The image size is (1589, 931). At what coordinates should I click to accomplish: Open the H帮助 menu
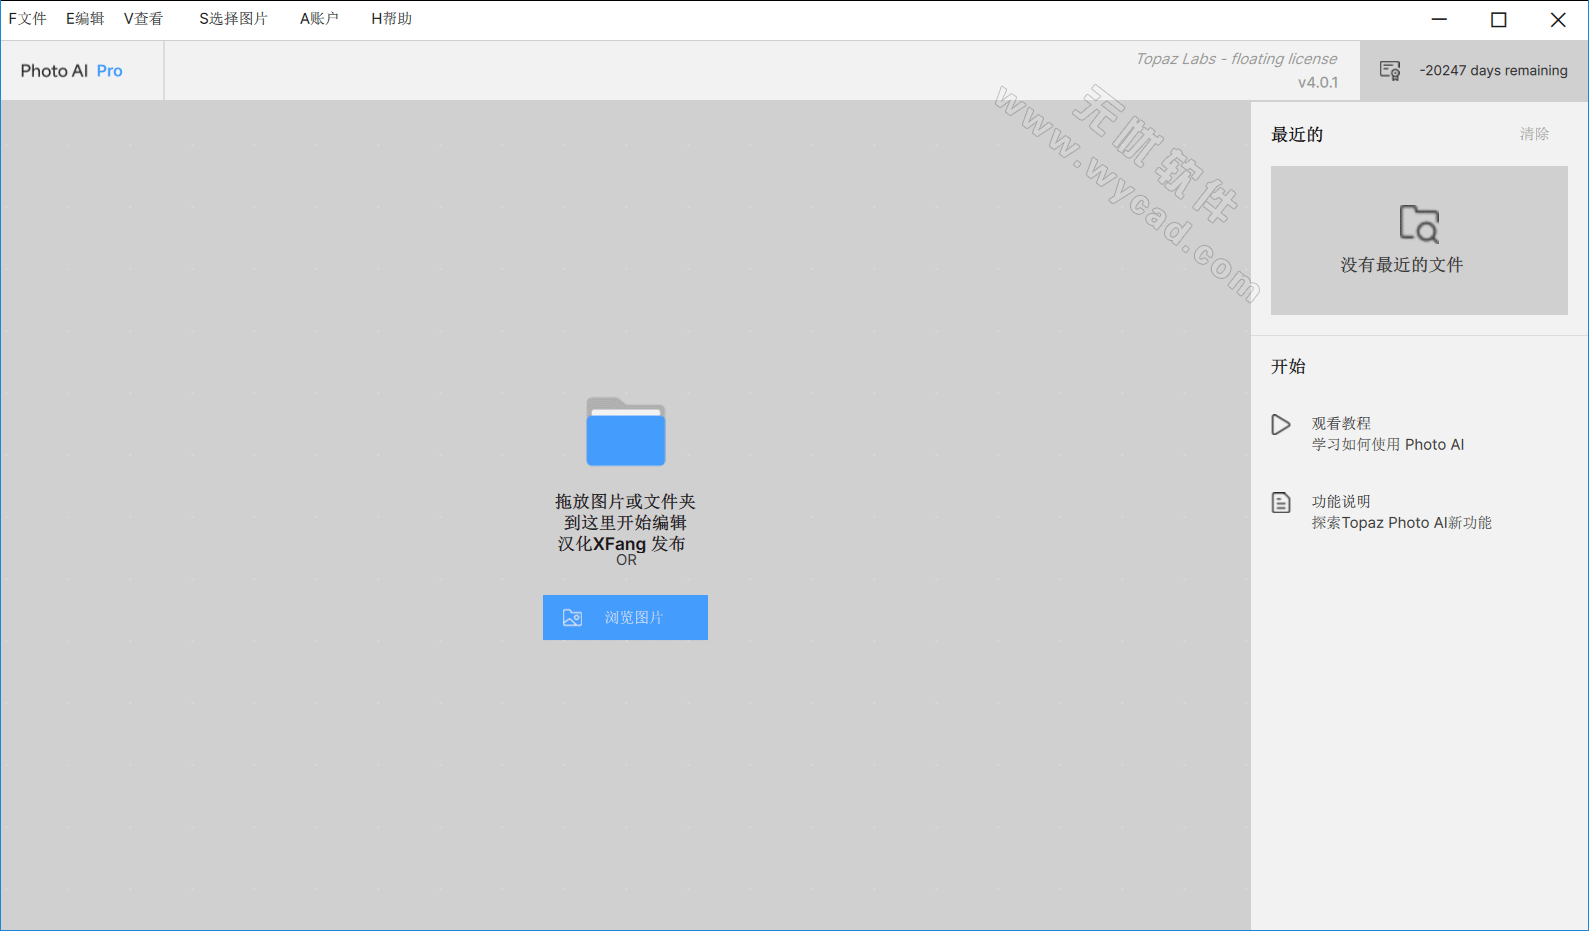[391, 19]
